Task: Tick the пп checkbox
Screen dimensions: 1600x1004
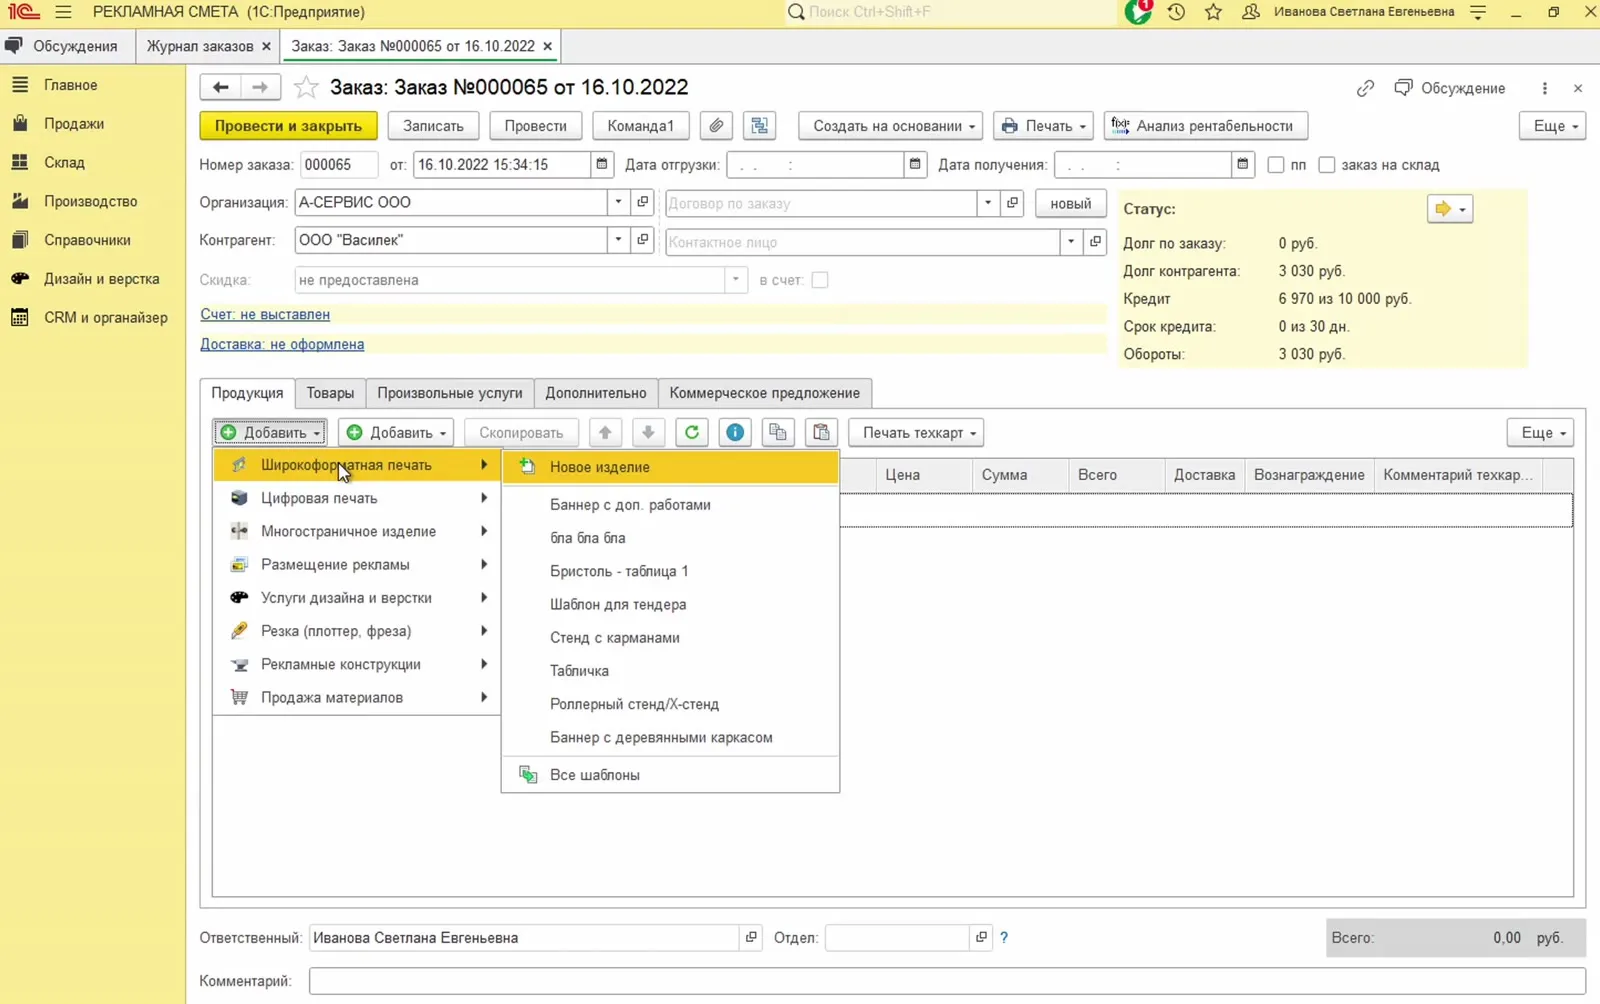Action: pos(1276,165)
